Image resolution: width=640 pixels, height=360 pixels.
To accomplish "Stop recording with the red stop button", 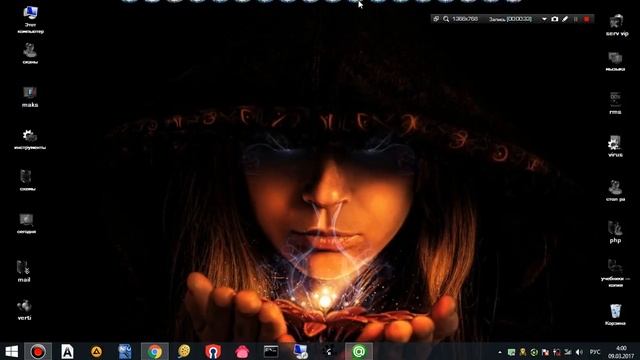I will (x=587, y=19).
